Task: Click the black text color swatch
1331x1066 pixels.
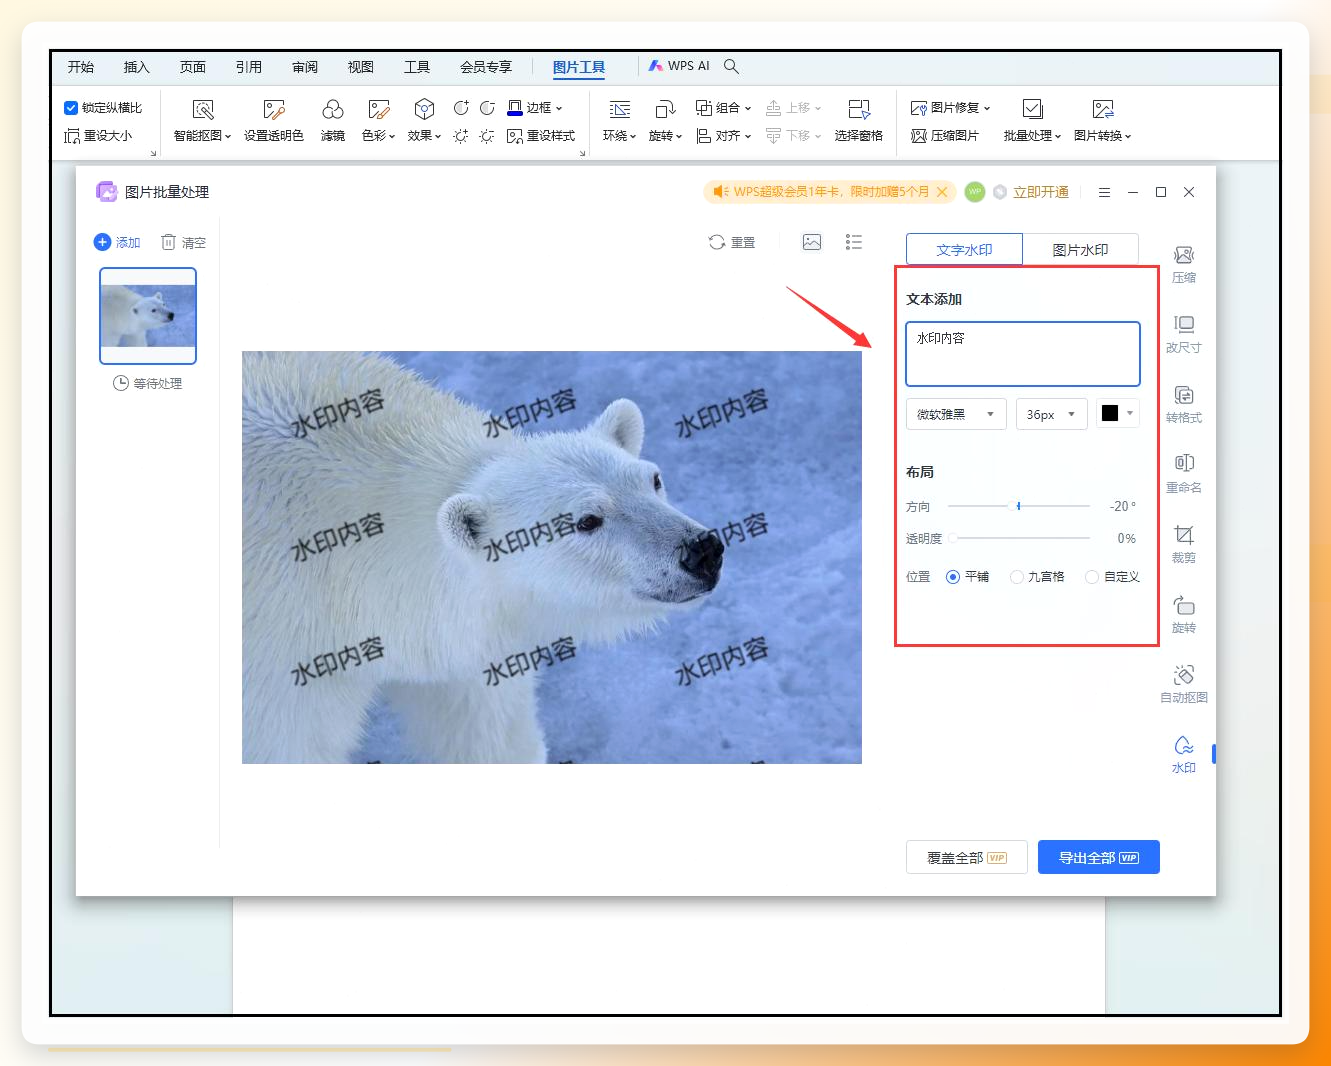Action: [1110, 413]
